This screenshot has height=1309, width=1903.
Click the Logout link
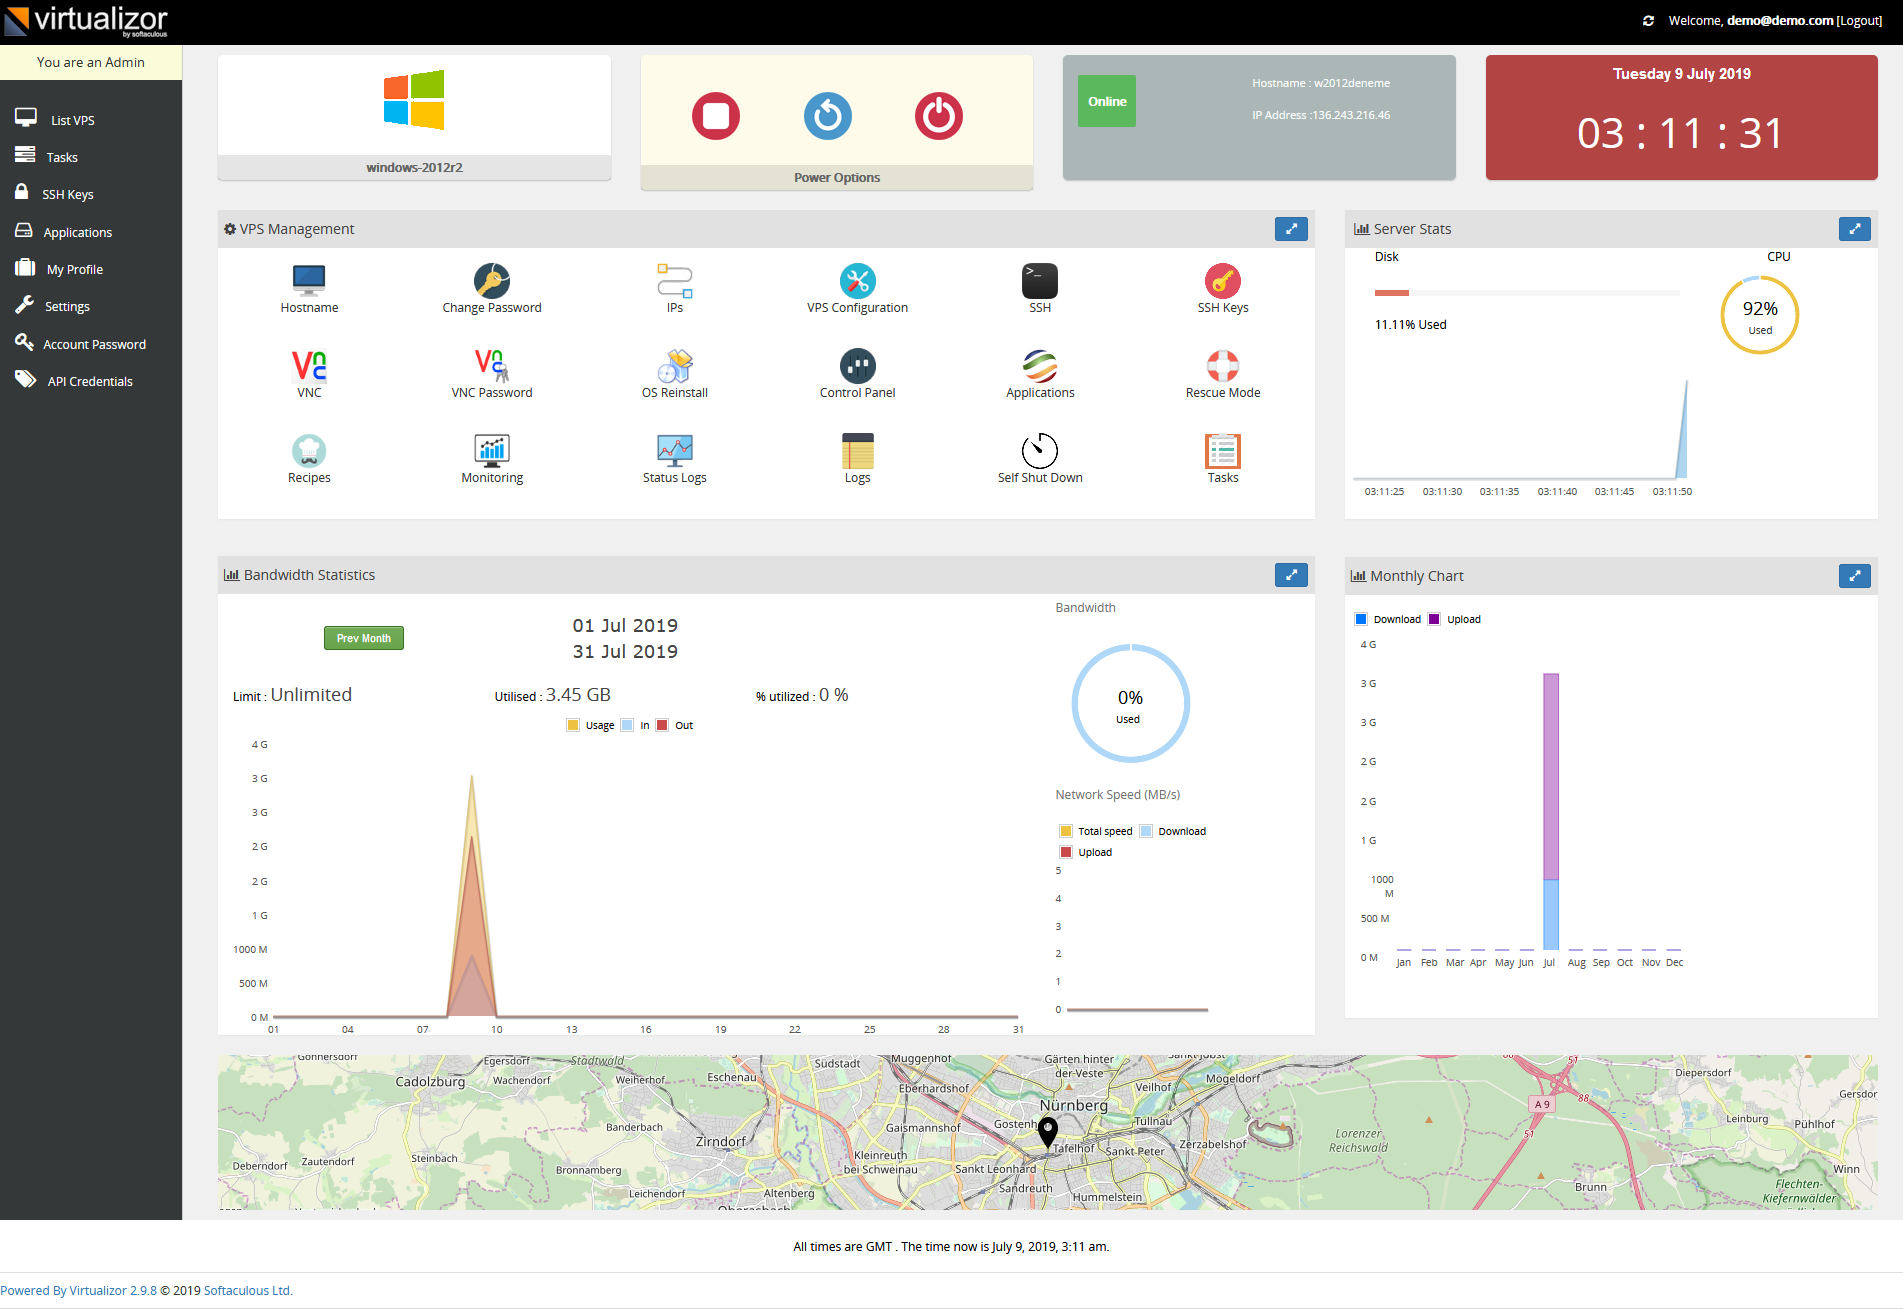click(x=1859, y=20)
